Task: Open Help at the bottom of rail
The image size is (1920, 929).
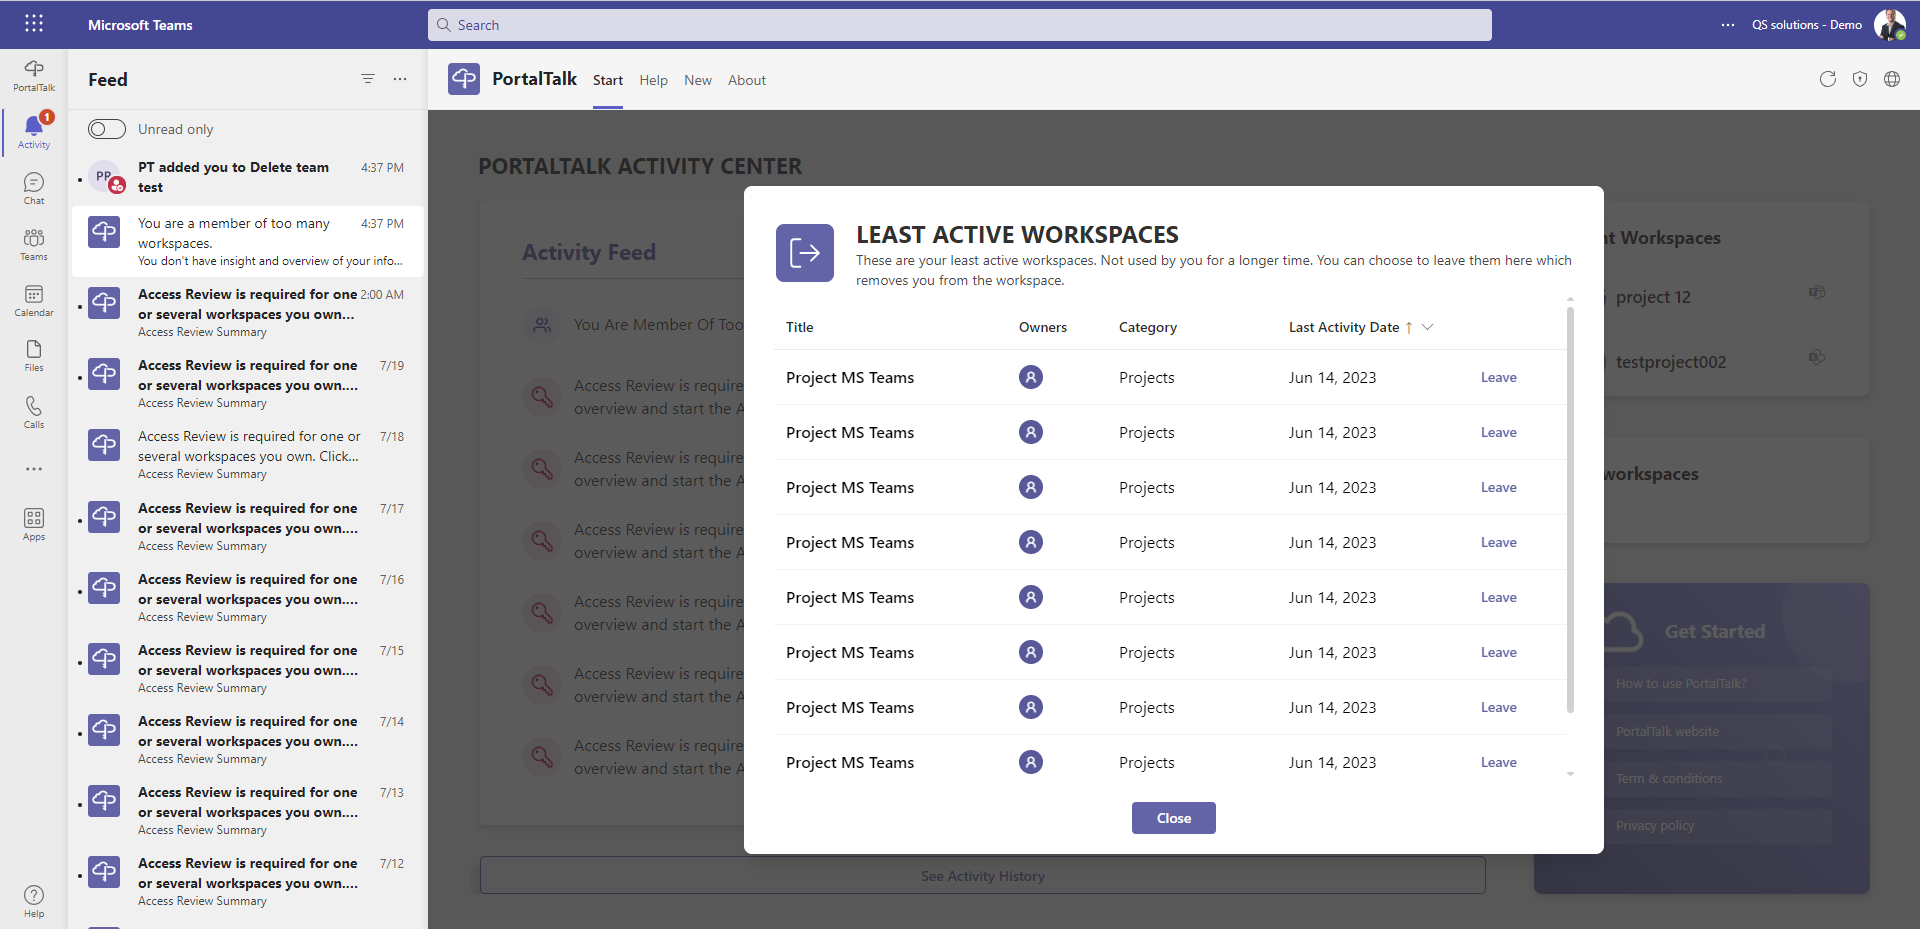Action: pyautogui.click(x=34, y=900)
